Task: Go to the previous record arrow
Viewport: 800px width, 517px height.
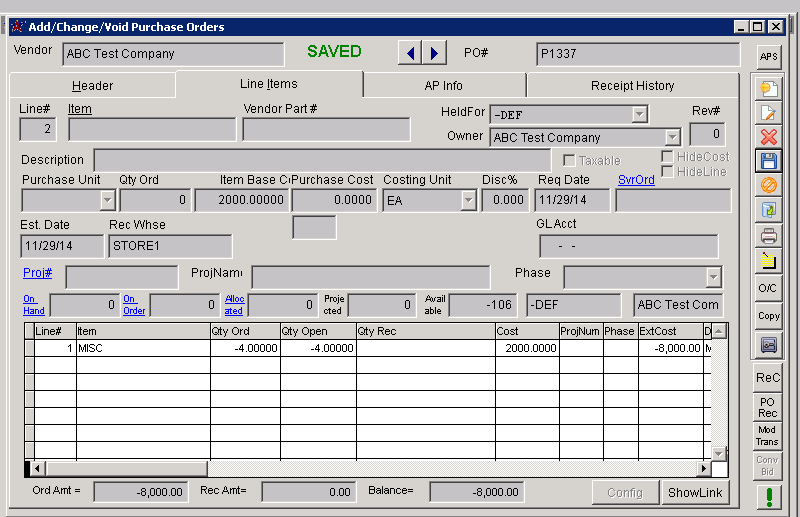Action: [x=410, y=53]
